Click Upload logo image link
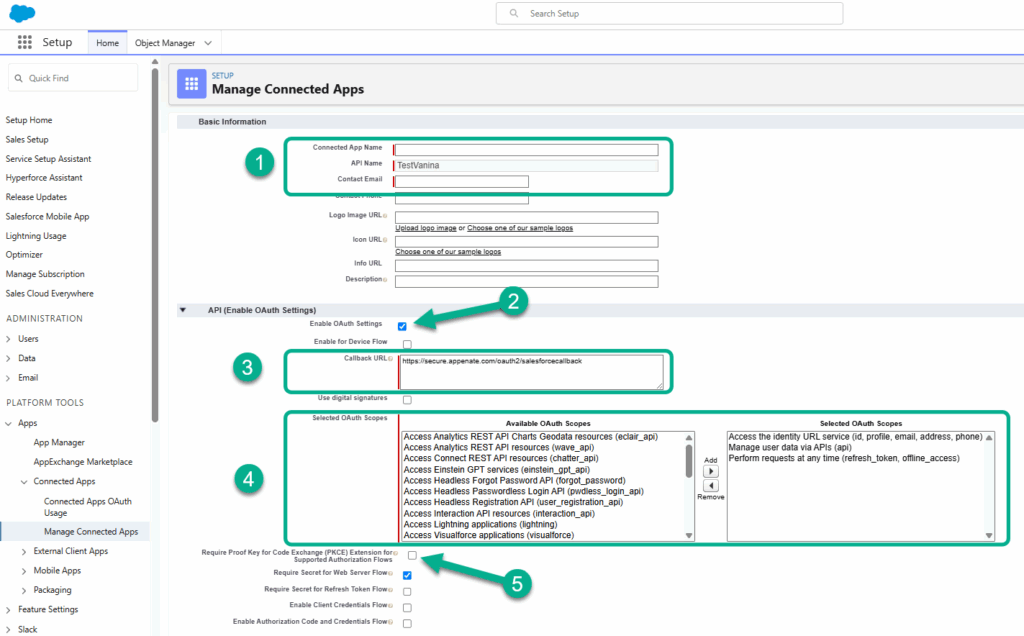Screen dimensions: 1024x636 pyautogui.click(x=426, y=228)
